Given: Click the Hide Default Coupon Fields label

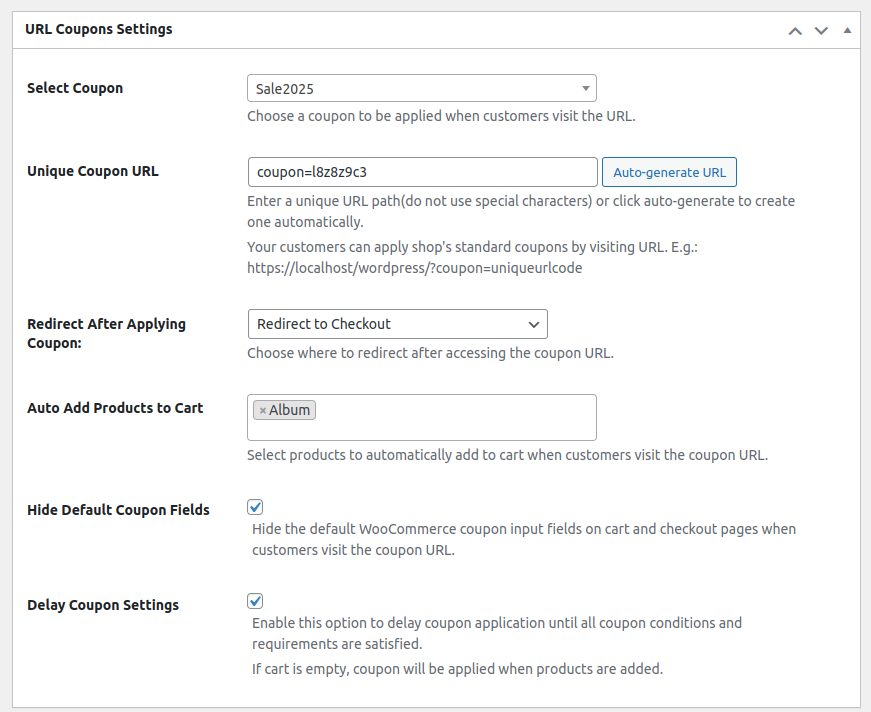Looking at the screenshot, I should [118, 510].
